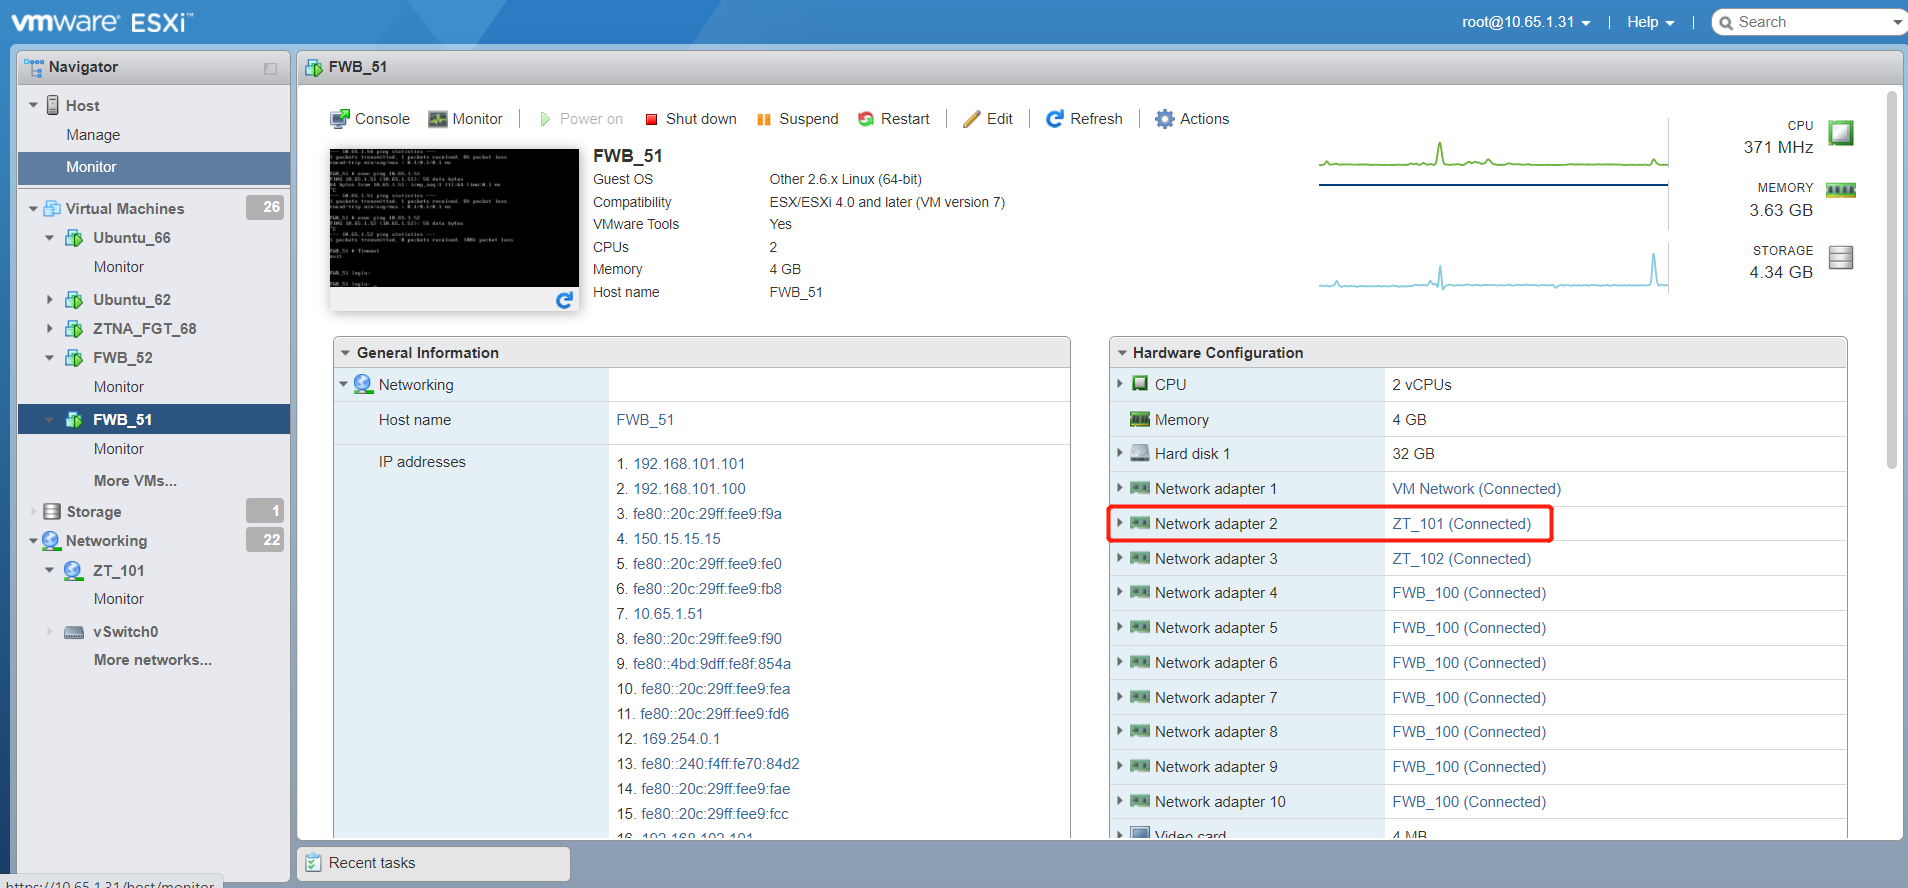Click the CPU chip icon in resource summary
This screenshot has width=1908, height=888.
pyautogui.click(x=1841, y=133)
